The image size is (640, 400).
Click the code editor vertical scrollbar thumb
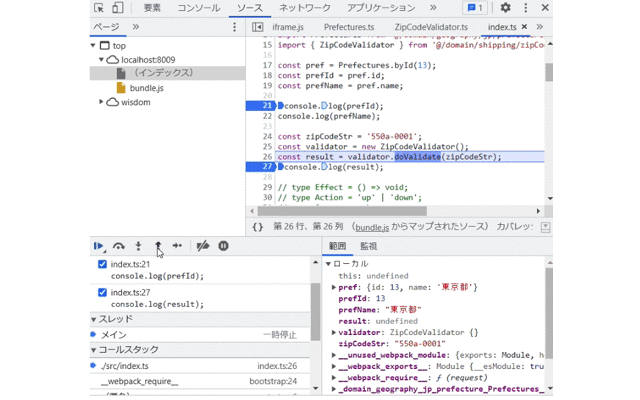[x=549, y=72]
